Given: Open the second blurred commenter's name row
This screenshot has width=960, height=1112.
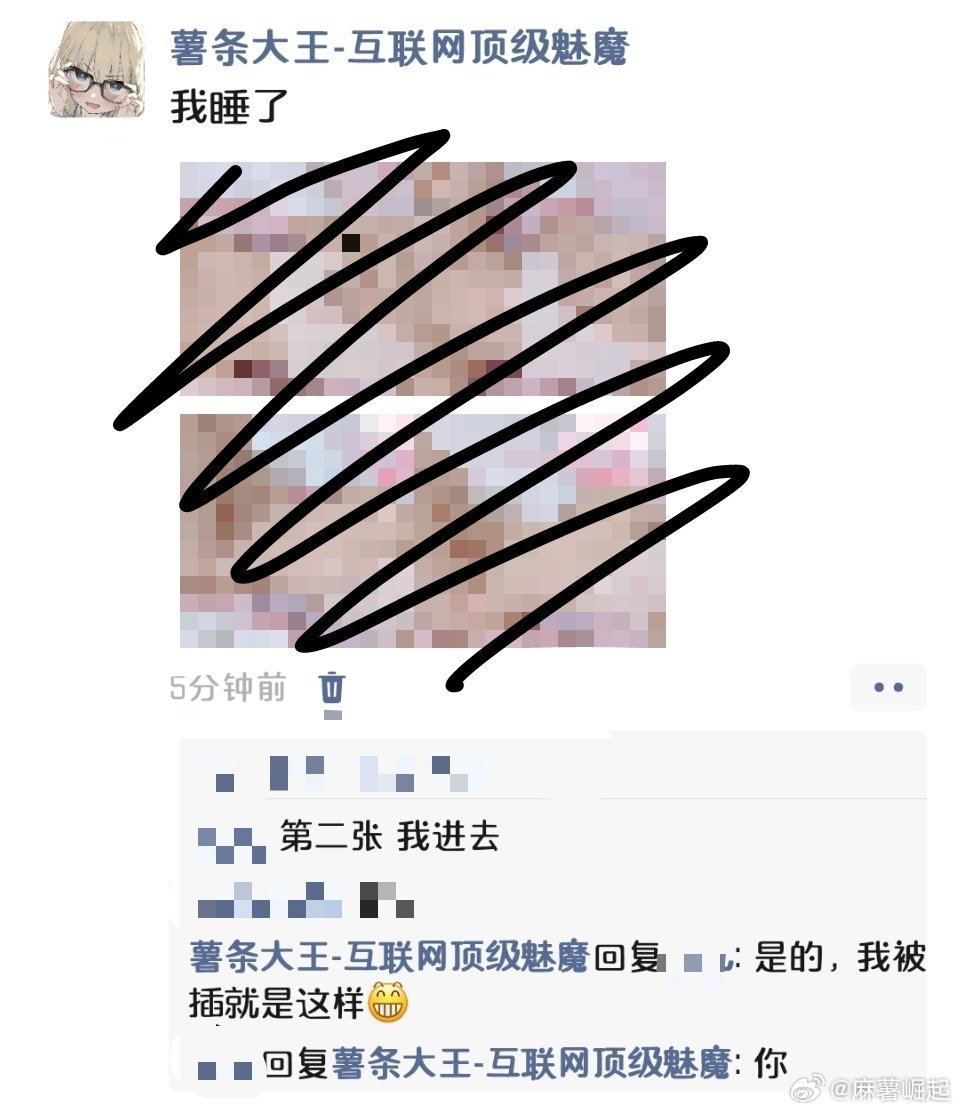Looking at the screenshot, I should 306,900.
